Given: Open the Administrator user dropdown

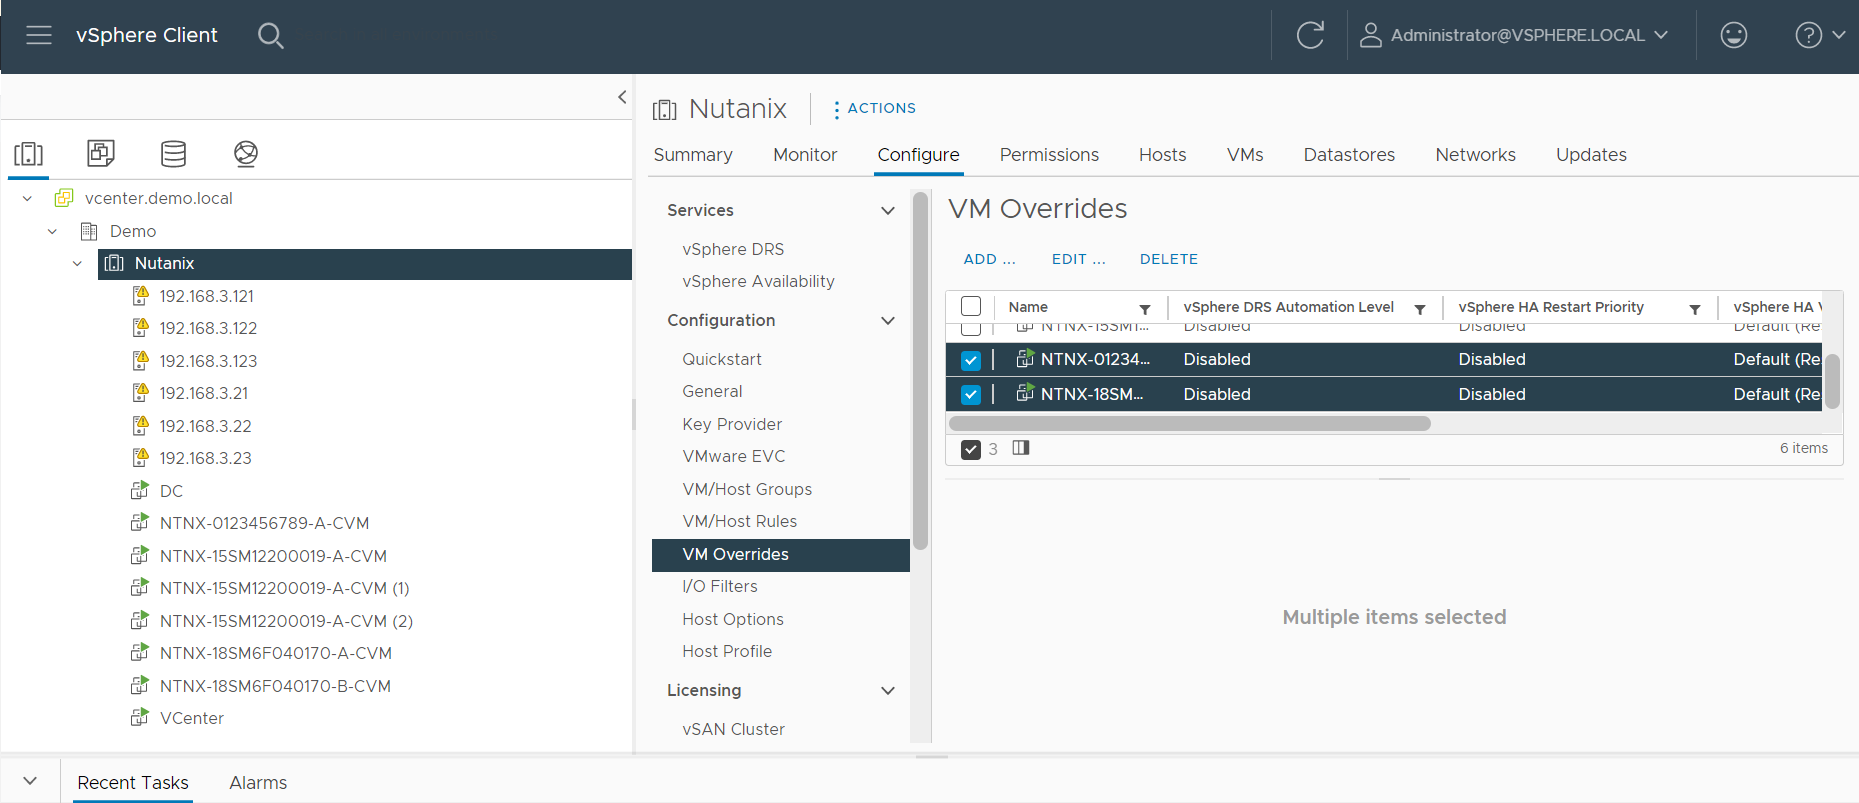Looking at the screenshot, I should [x=1514, y=36].
